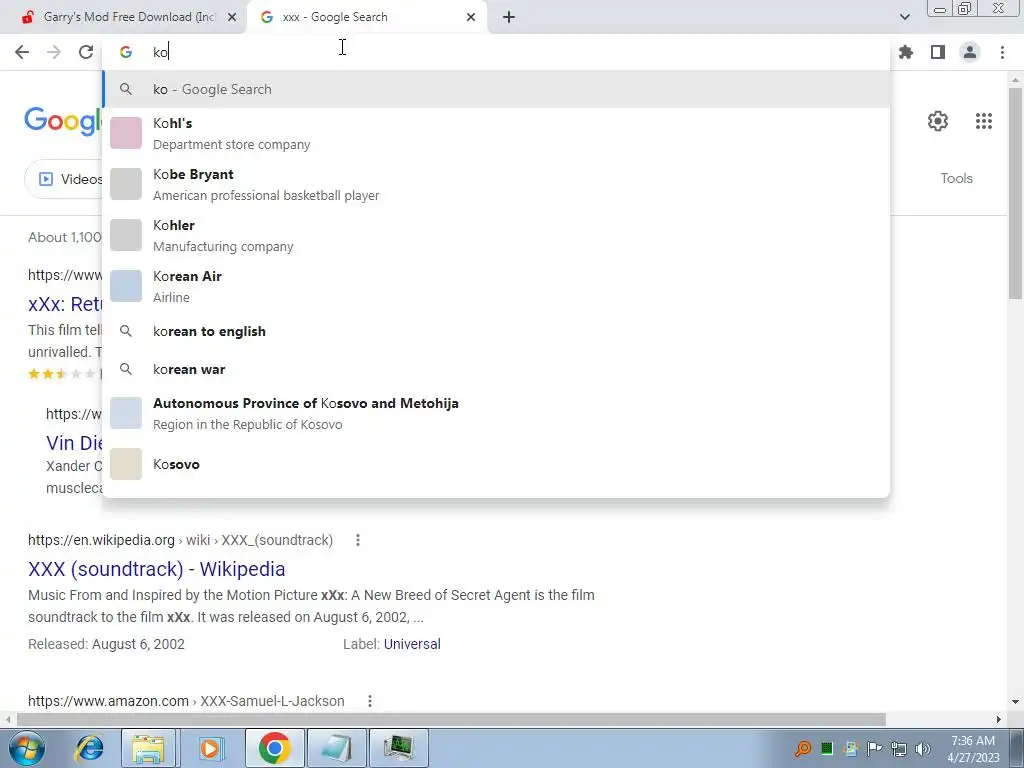Open the Vin Diesel result link

74,443
